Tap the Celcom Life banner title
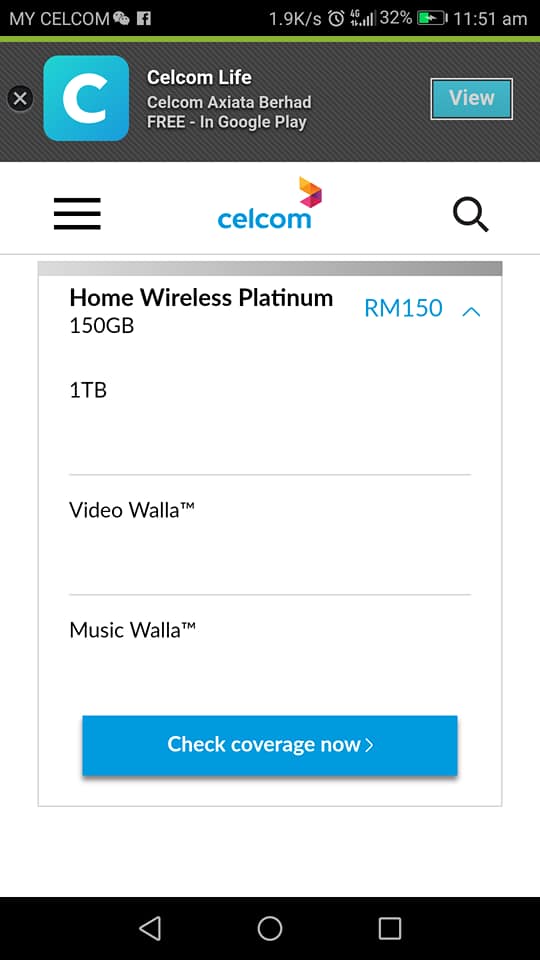This screenshot has height=960, width=540. tap(199, 77)
